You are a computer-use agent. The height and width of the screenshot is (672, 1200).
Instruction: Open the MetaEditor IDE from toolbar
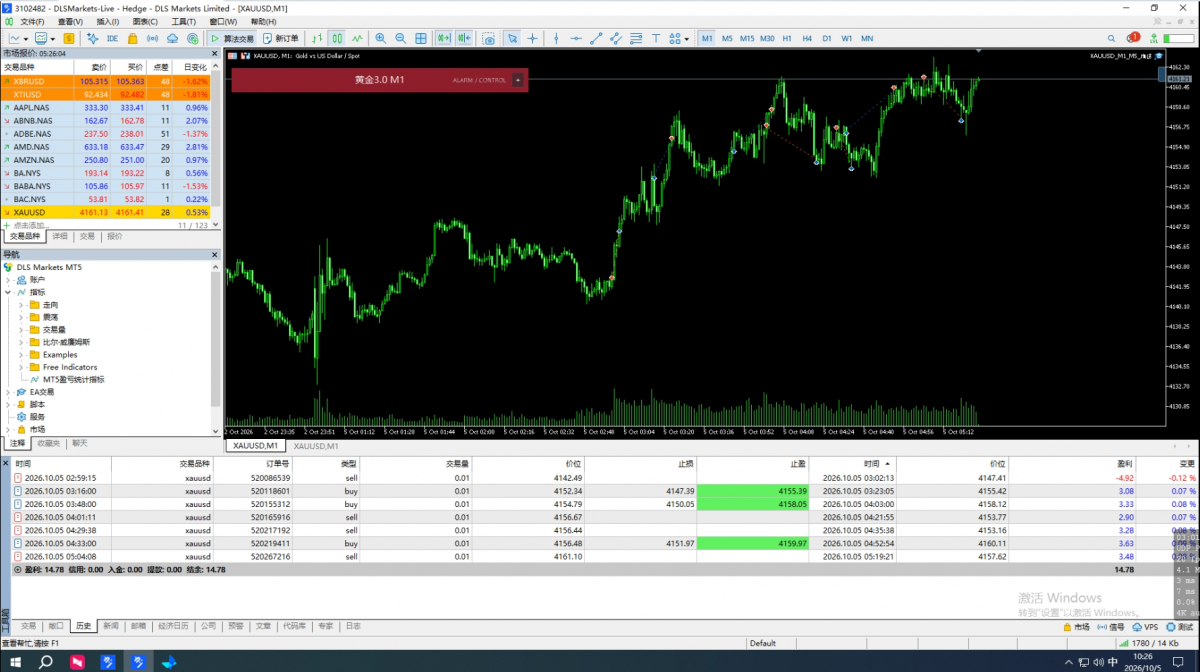112,38
